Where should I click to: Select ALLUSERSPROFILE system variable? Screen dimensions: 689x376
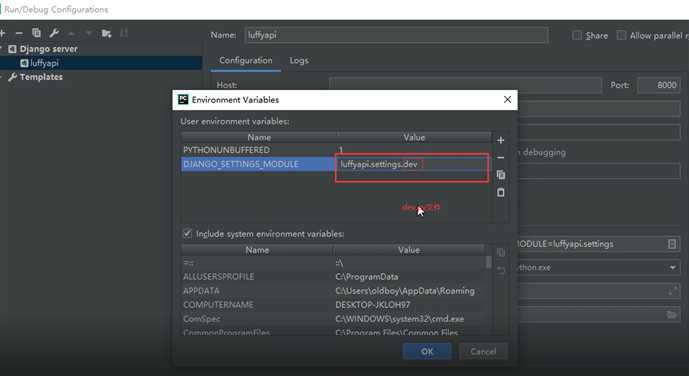(218, 277)
